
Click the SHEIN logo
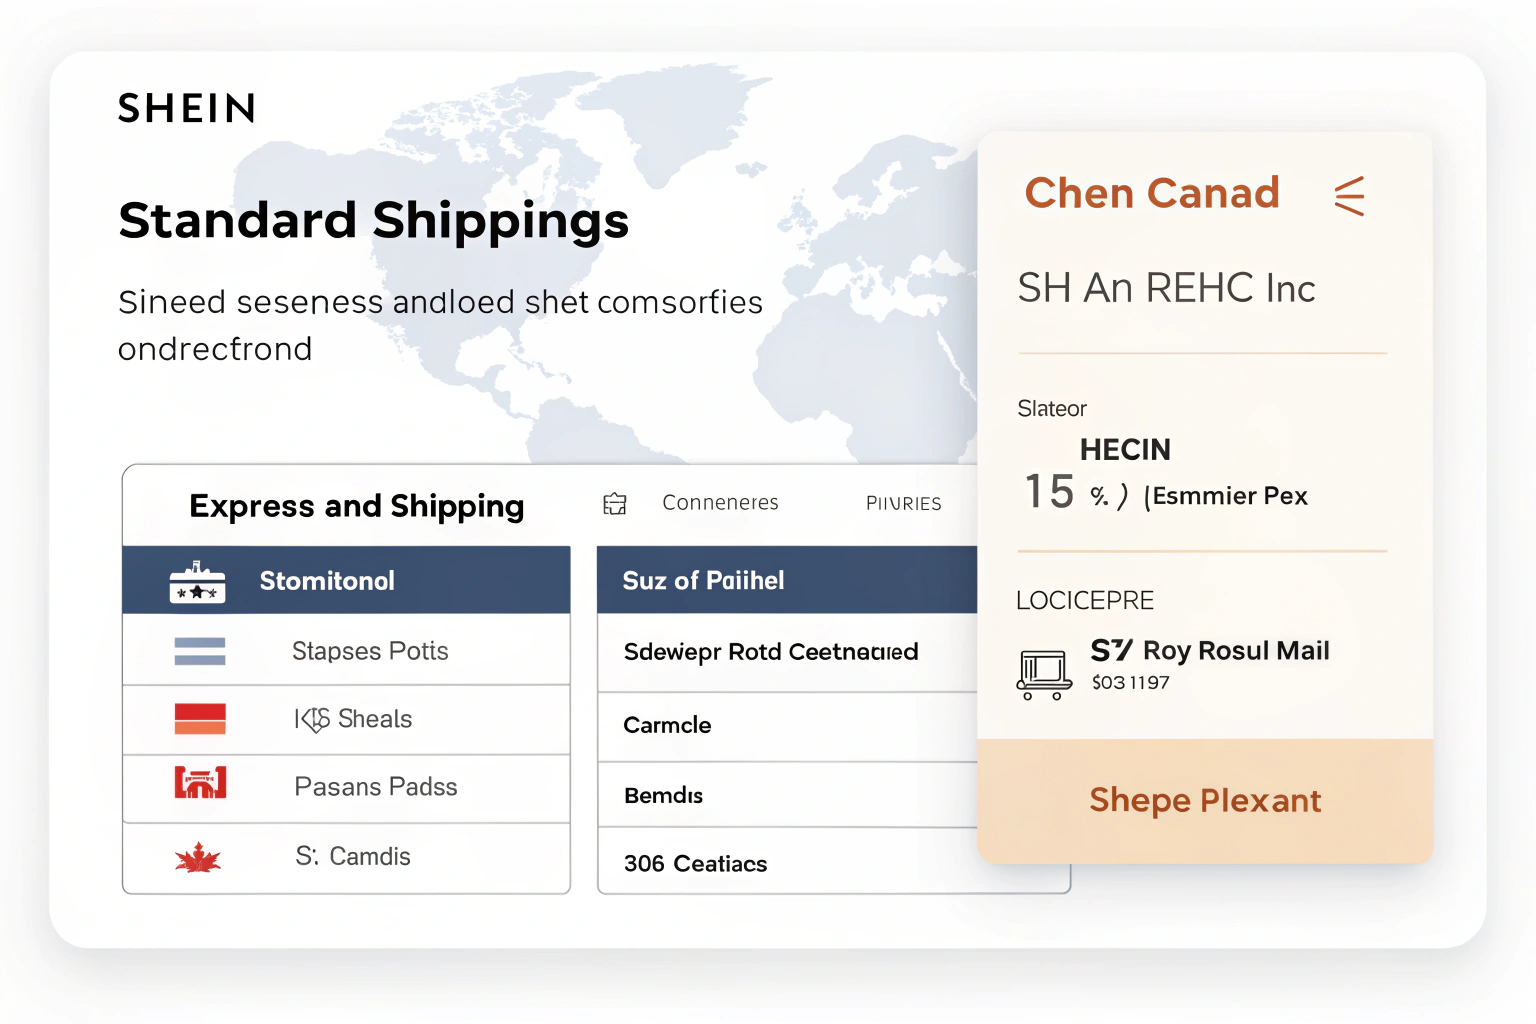[187, 108]
